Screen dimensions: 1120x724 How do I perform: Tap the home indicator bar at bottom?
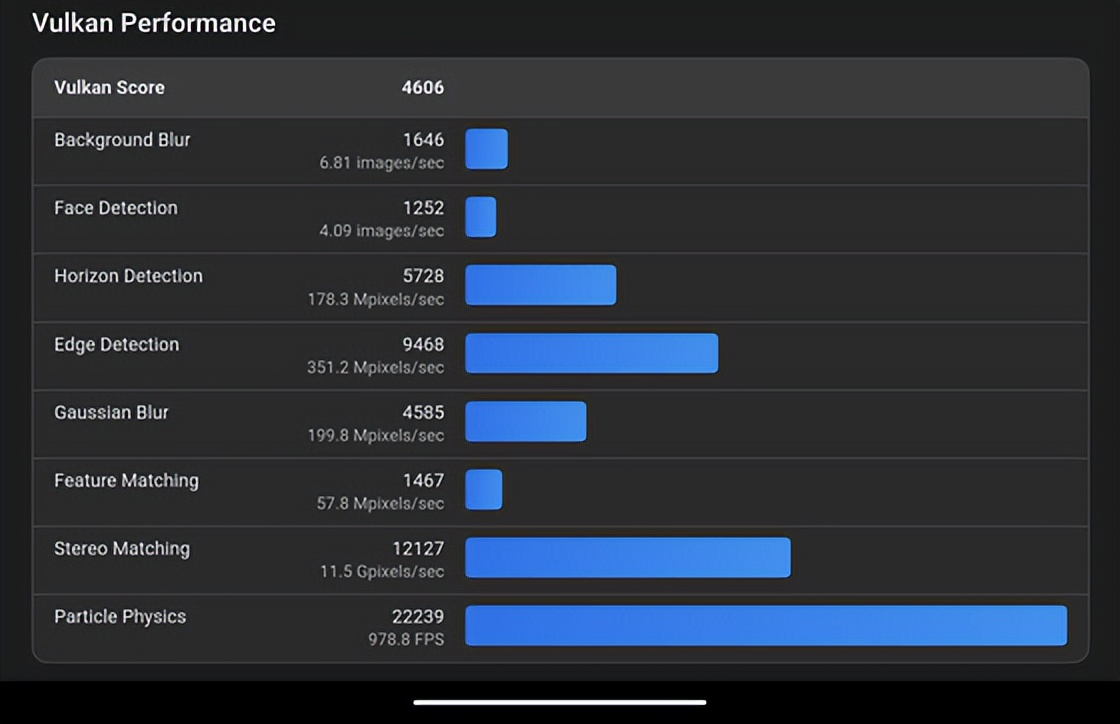[x=560, y=702]
